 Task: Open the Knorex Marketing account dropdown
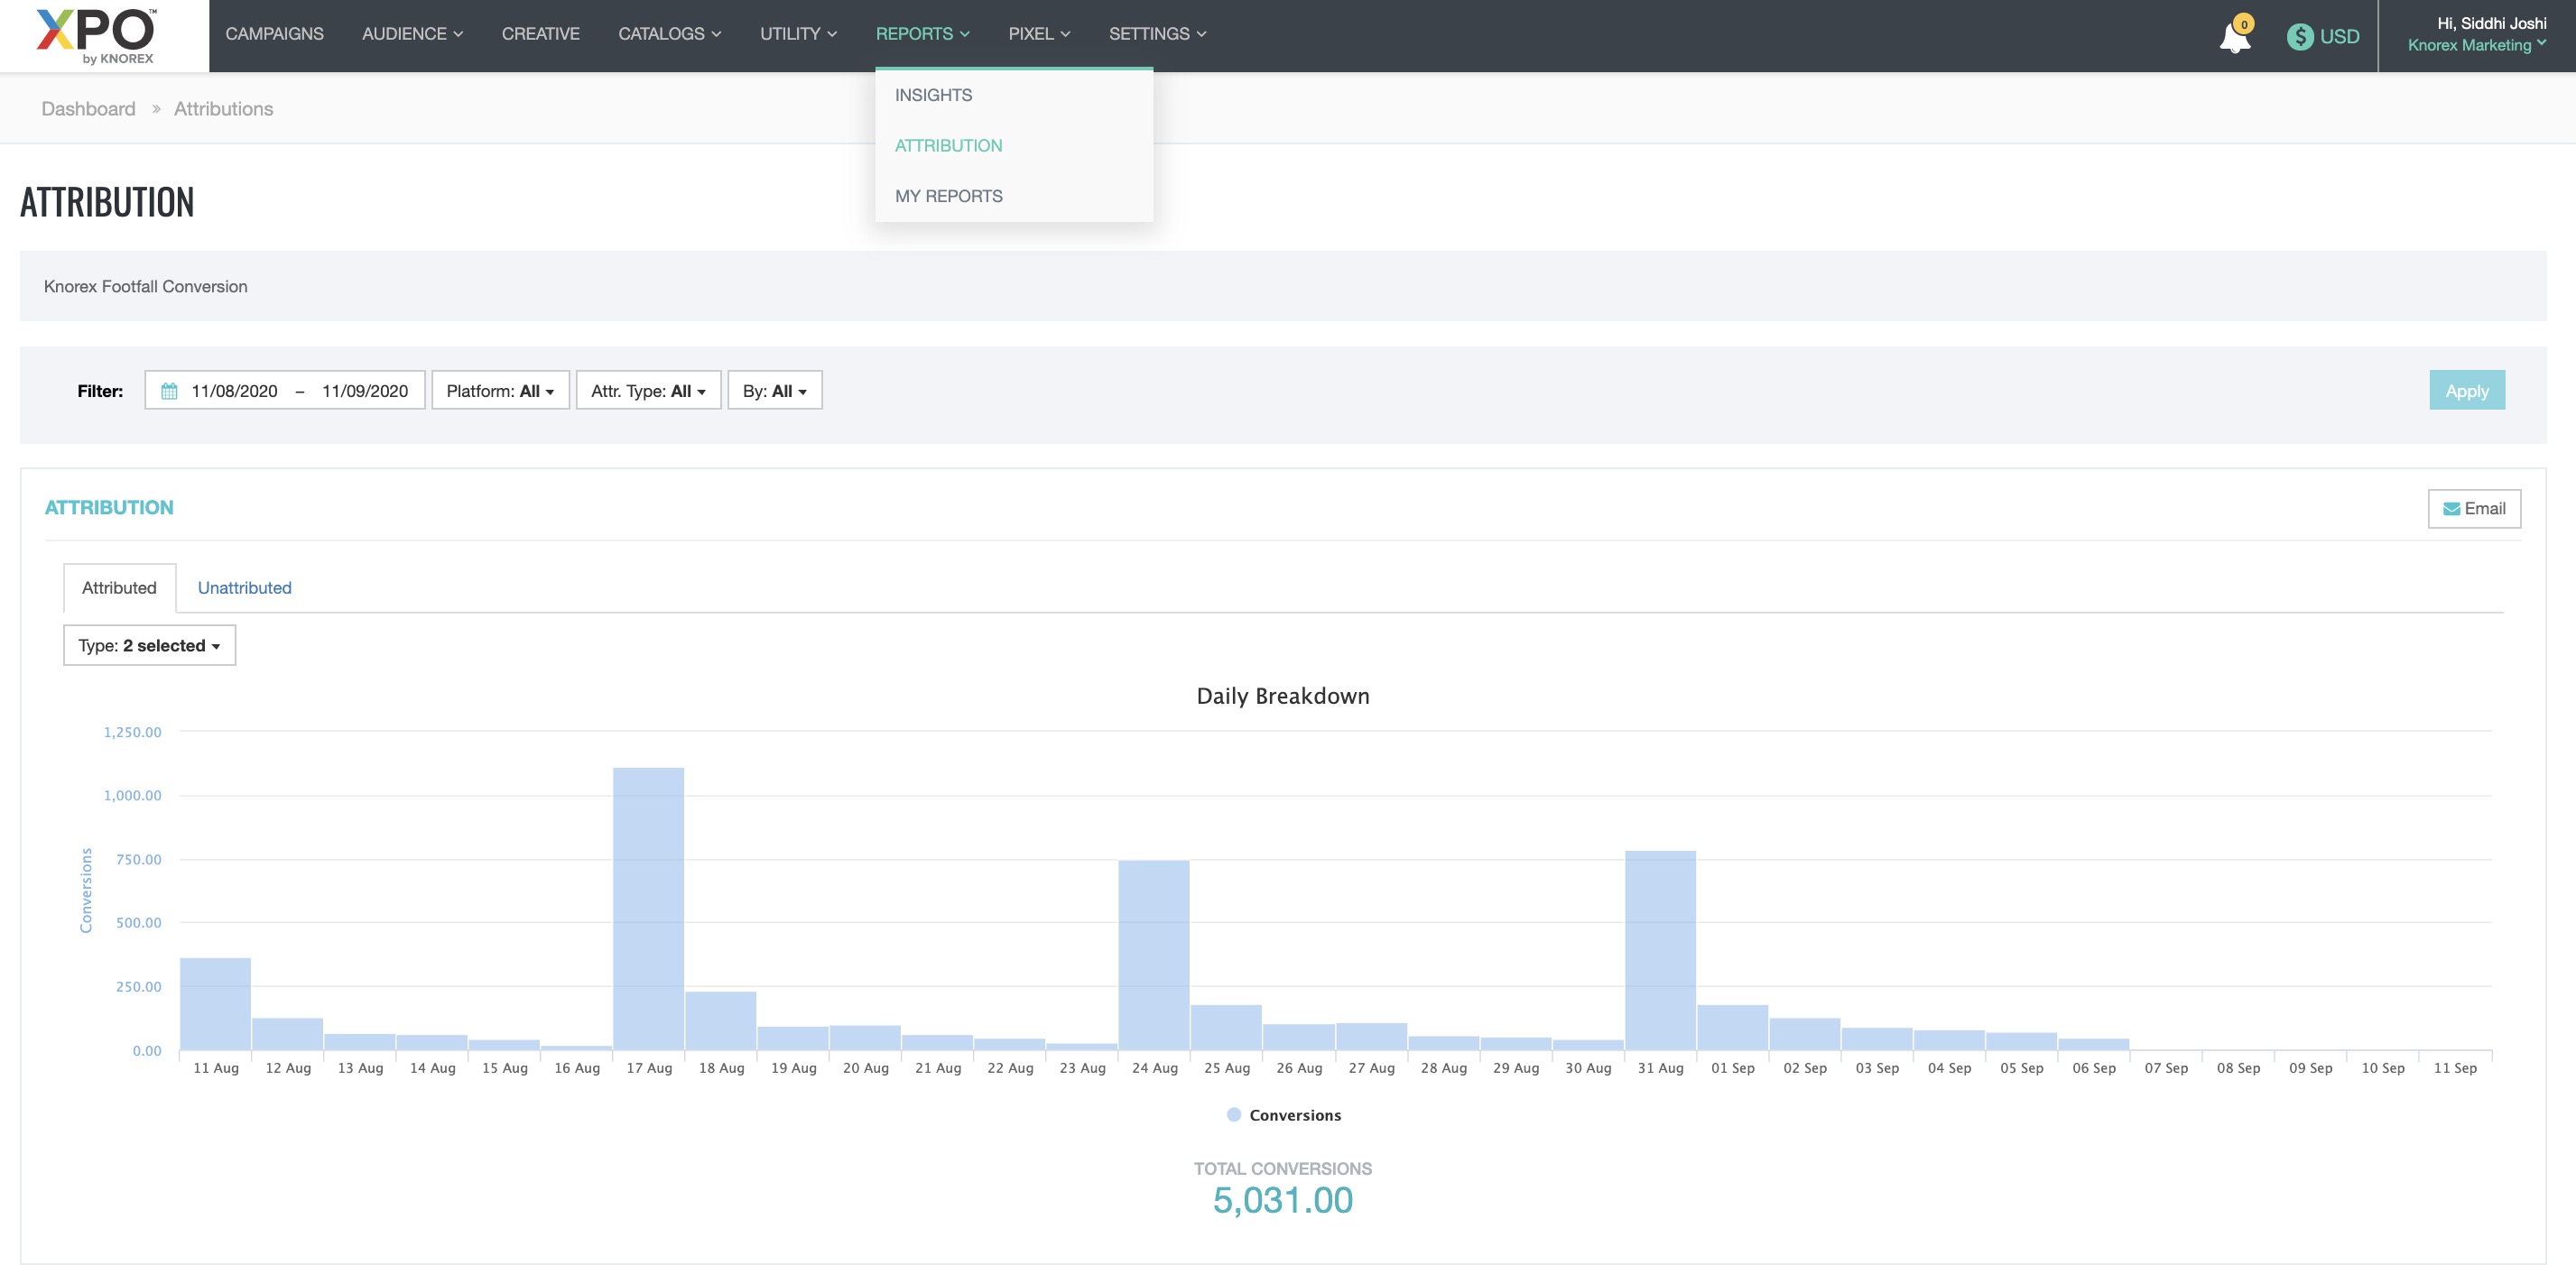2476,45
